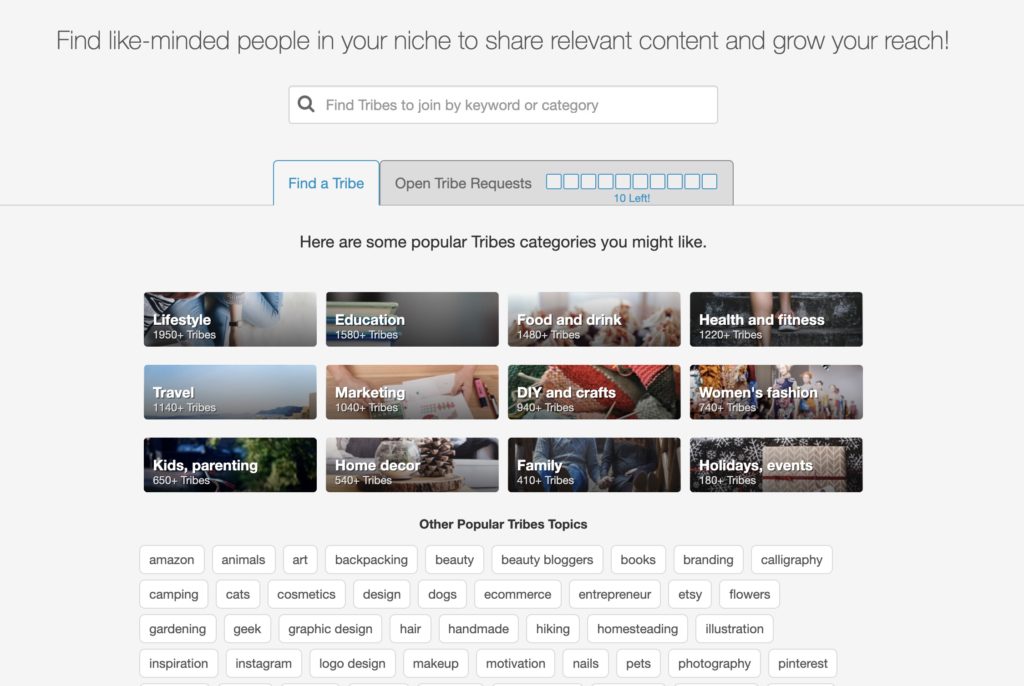Viewport: 1024px width, 686px height.
Task: Open the Food and drink category card
Action: pos(594,319)
